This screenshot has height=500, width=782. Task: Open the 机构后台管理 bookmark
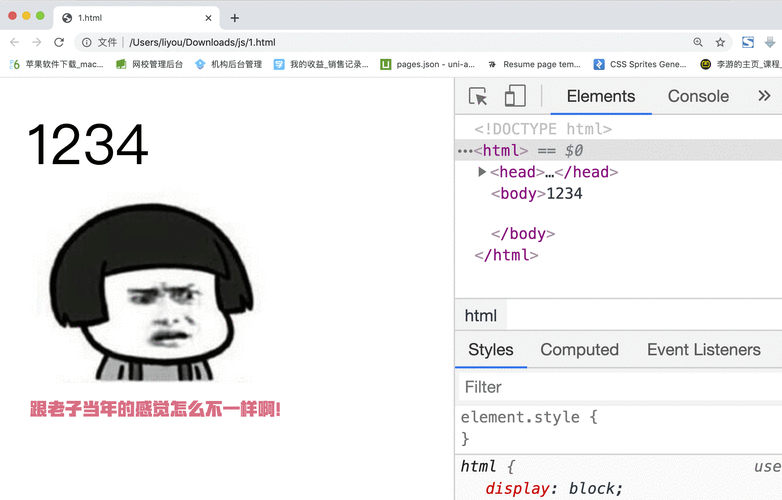click(x=228, y=64)
